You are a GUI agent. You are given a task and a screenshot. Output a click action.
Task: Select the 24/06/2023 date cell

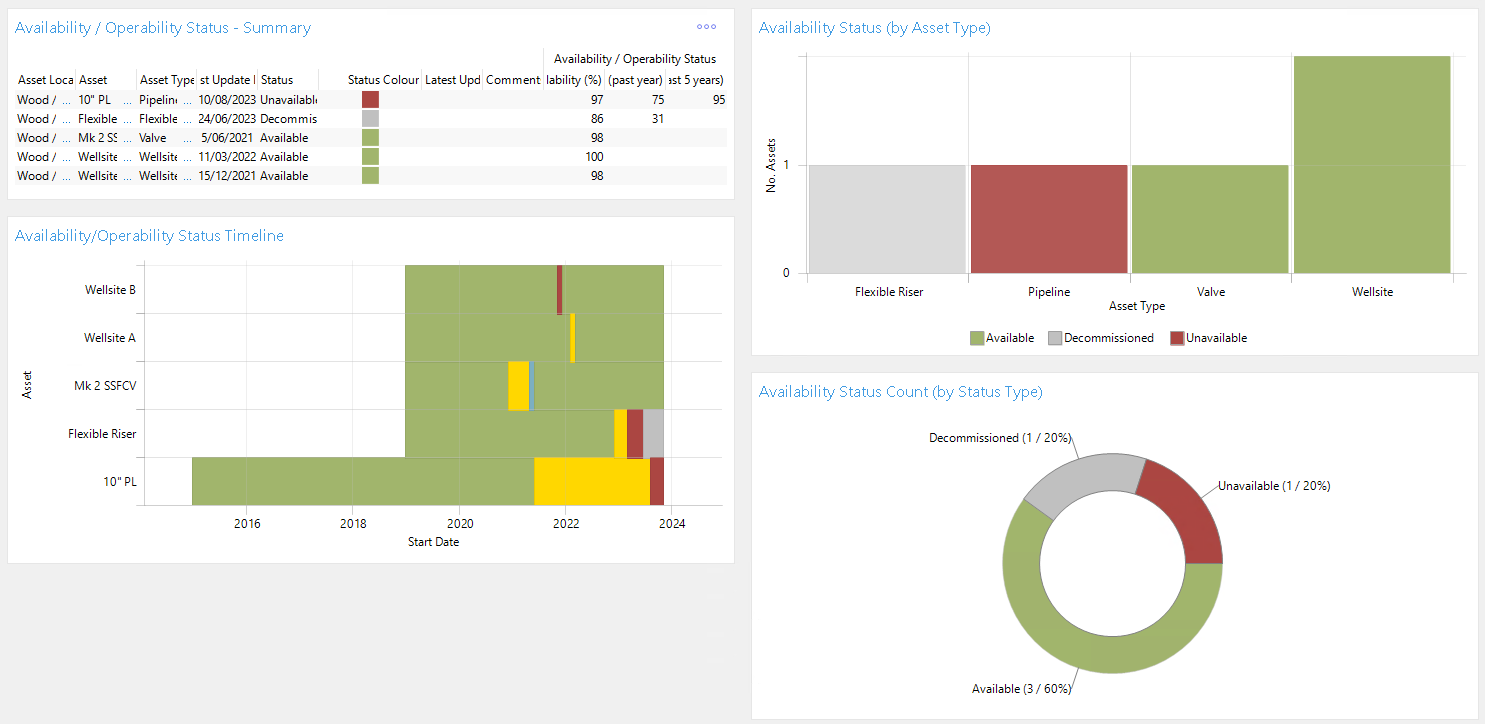click(227, 119)
